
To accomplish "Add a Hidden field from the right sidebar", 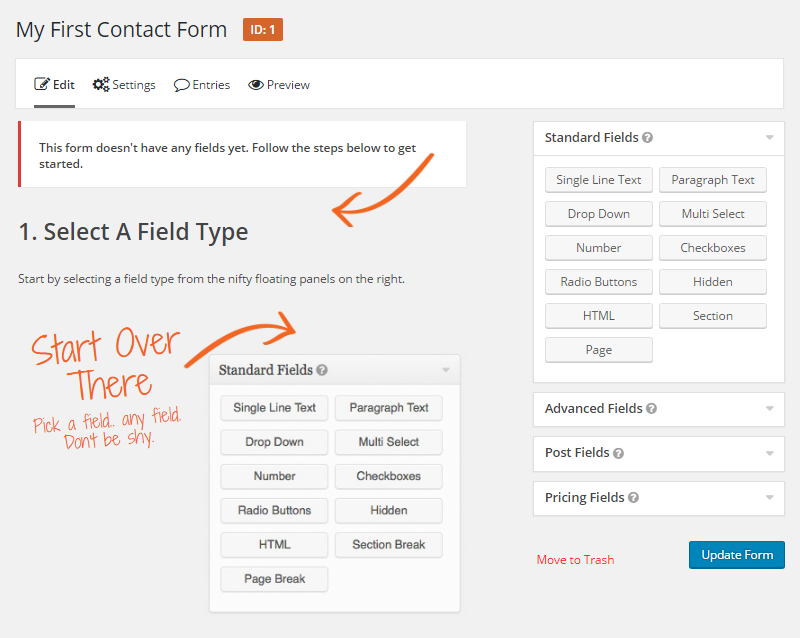I will point(712,282).
